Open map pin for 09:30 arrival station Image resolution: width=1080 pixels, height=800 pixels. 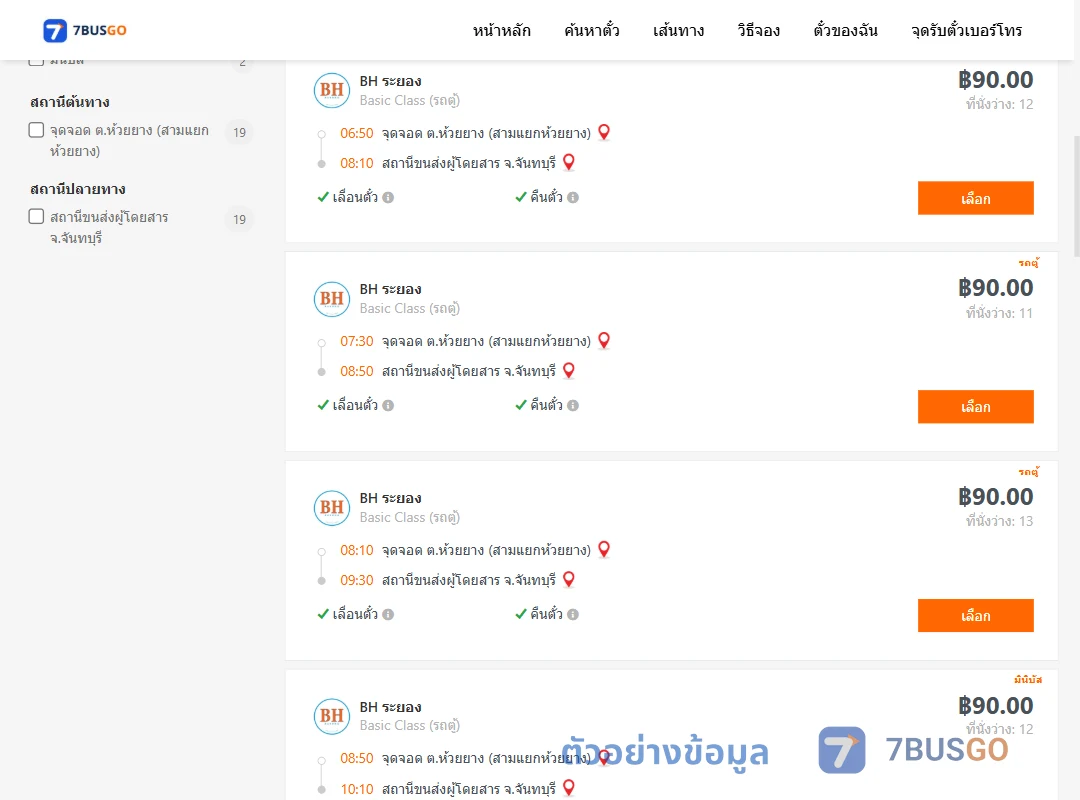(x=569, y=580)
